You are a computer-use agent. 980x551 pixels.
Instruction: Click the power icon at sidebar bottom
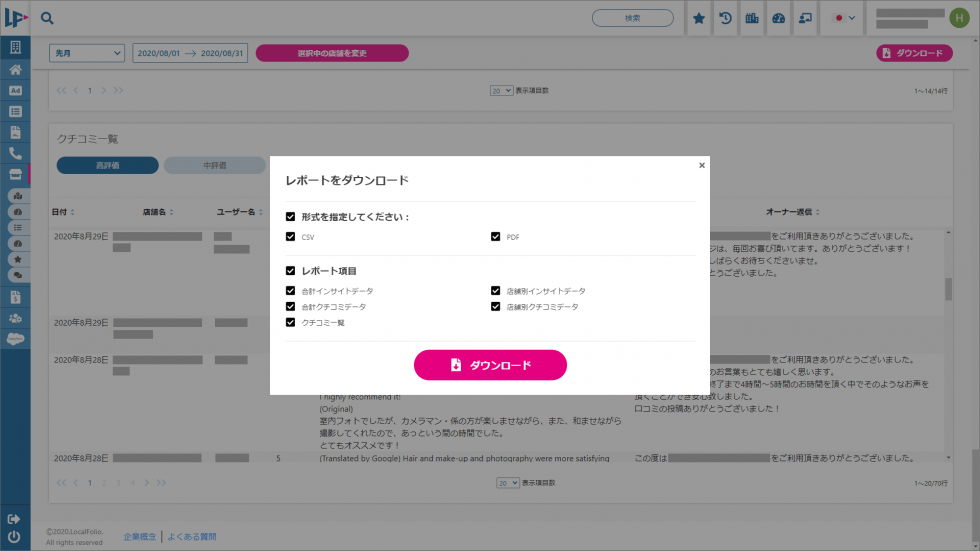pos(14,537)
